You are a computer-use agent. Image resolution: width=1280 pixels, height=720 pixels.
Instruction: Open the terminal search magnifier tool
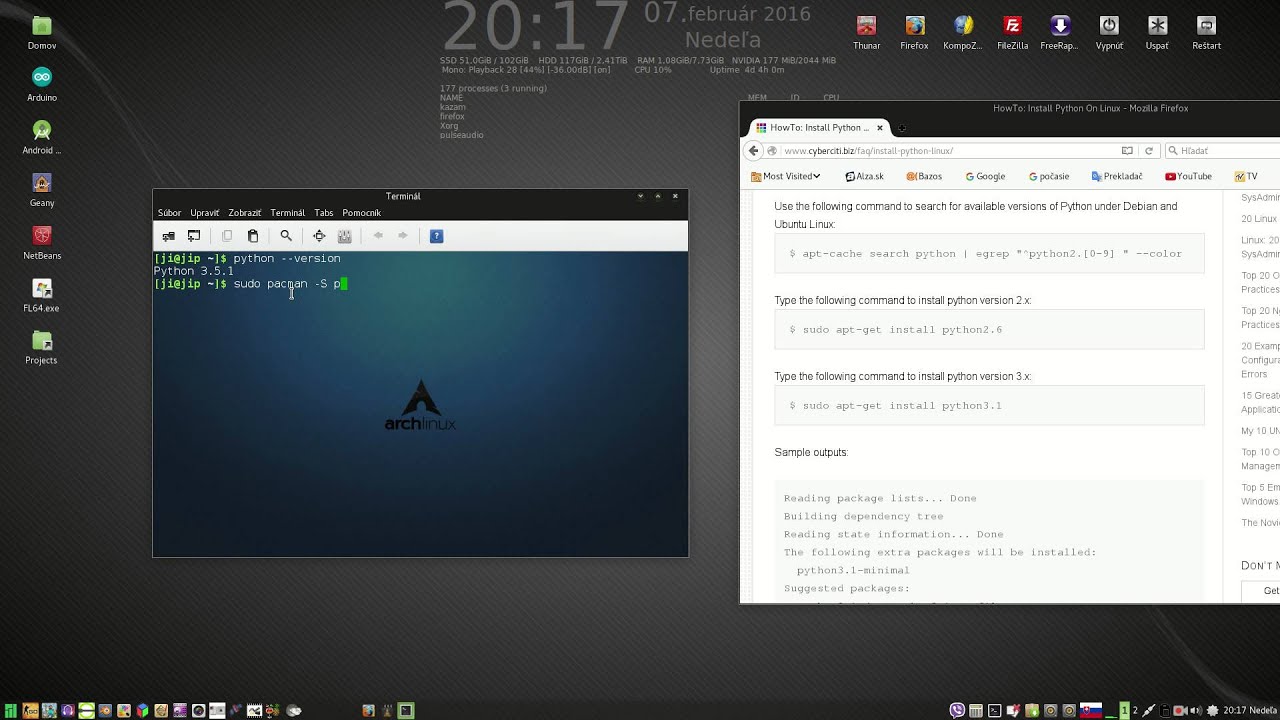pyautogui.click(x=286, y=236)
